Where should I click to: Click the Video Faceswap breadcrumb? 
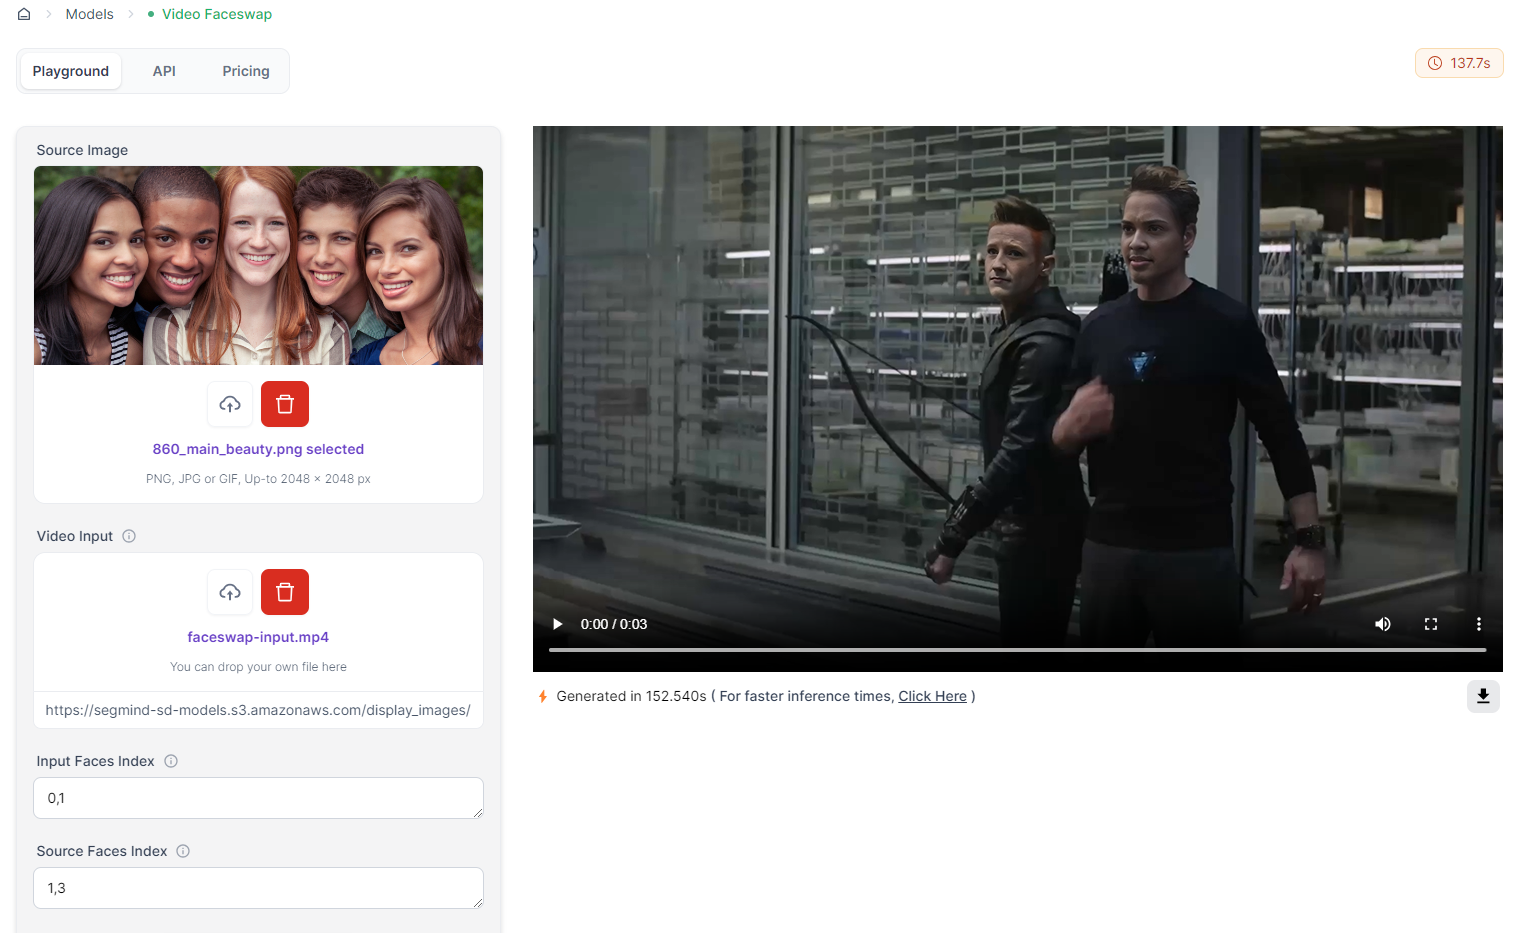pos(217,14)
